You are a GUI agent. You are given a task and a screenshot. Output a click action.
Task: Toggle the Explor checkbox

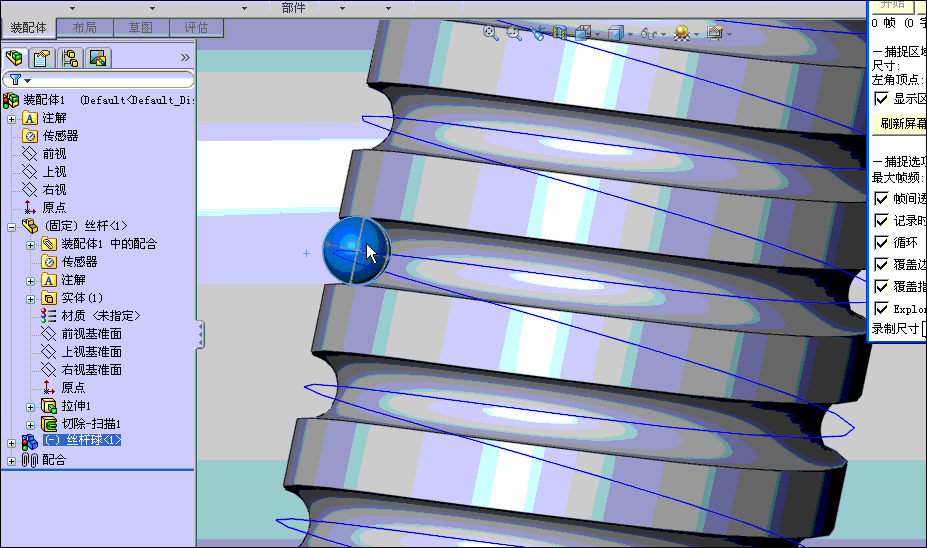(x=881, y=309)
